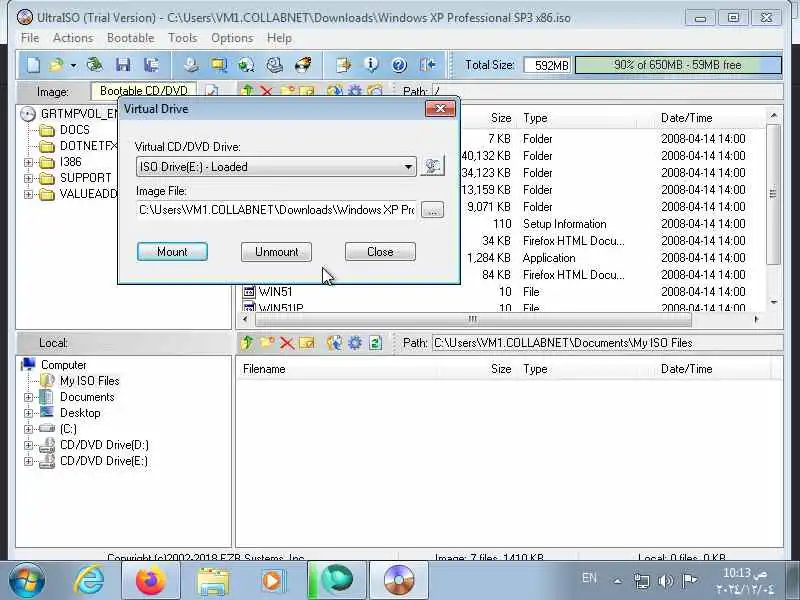The width and height of the screenshot is (800, 600).
Task: Click the gear icon in Local toolbar
Action: [355, 343]
